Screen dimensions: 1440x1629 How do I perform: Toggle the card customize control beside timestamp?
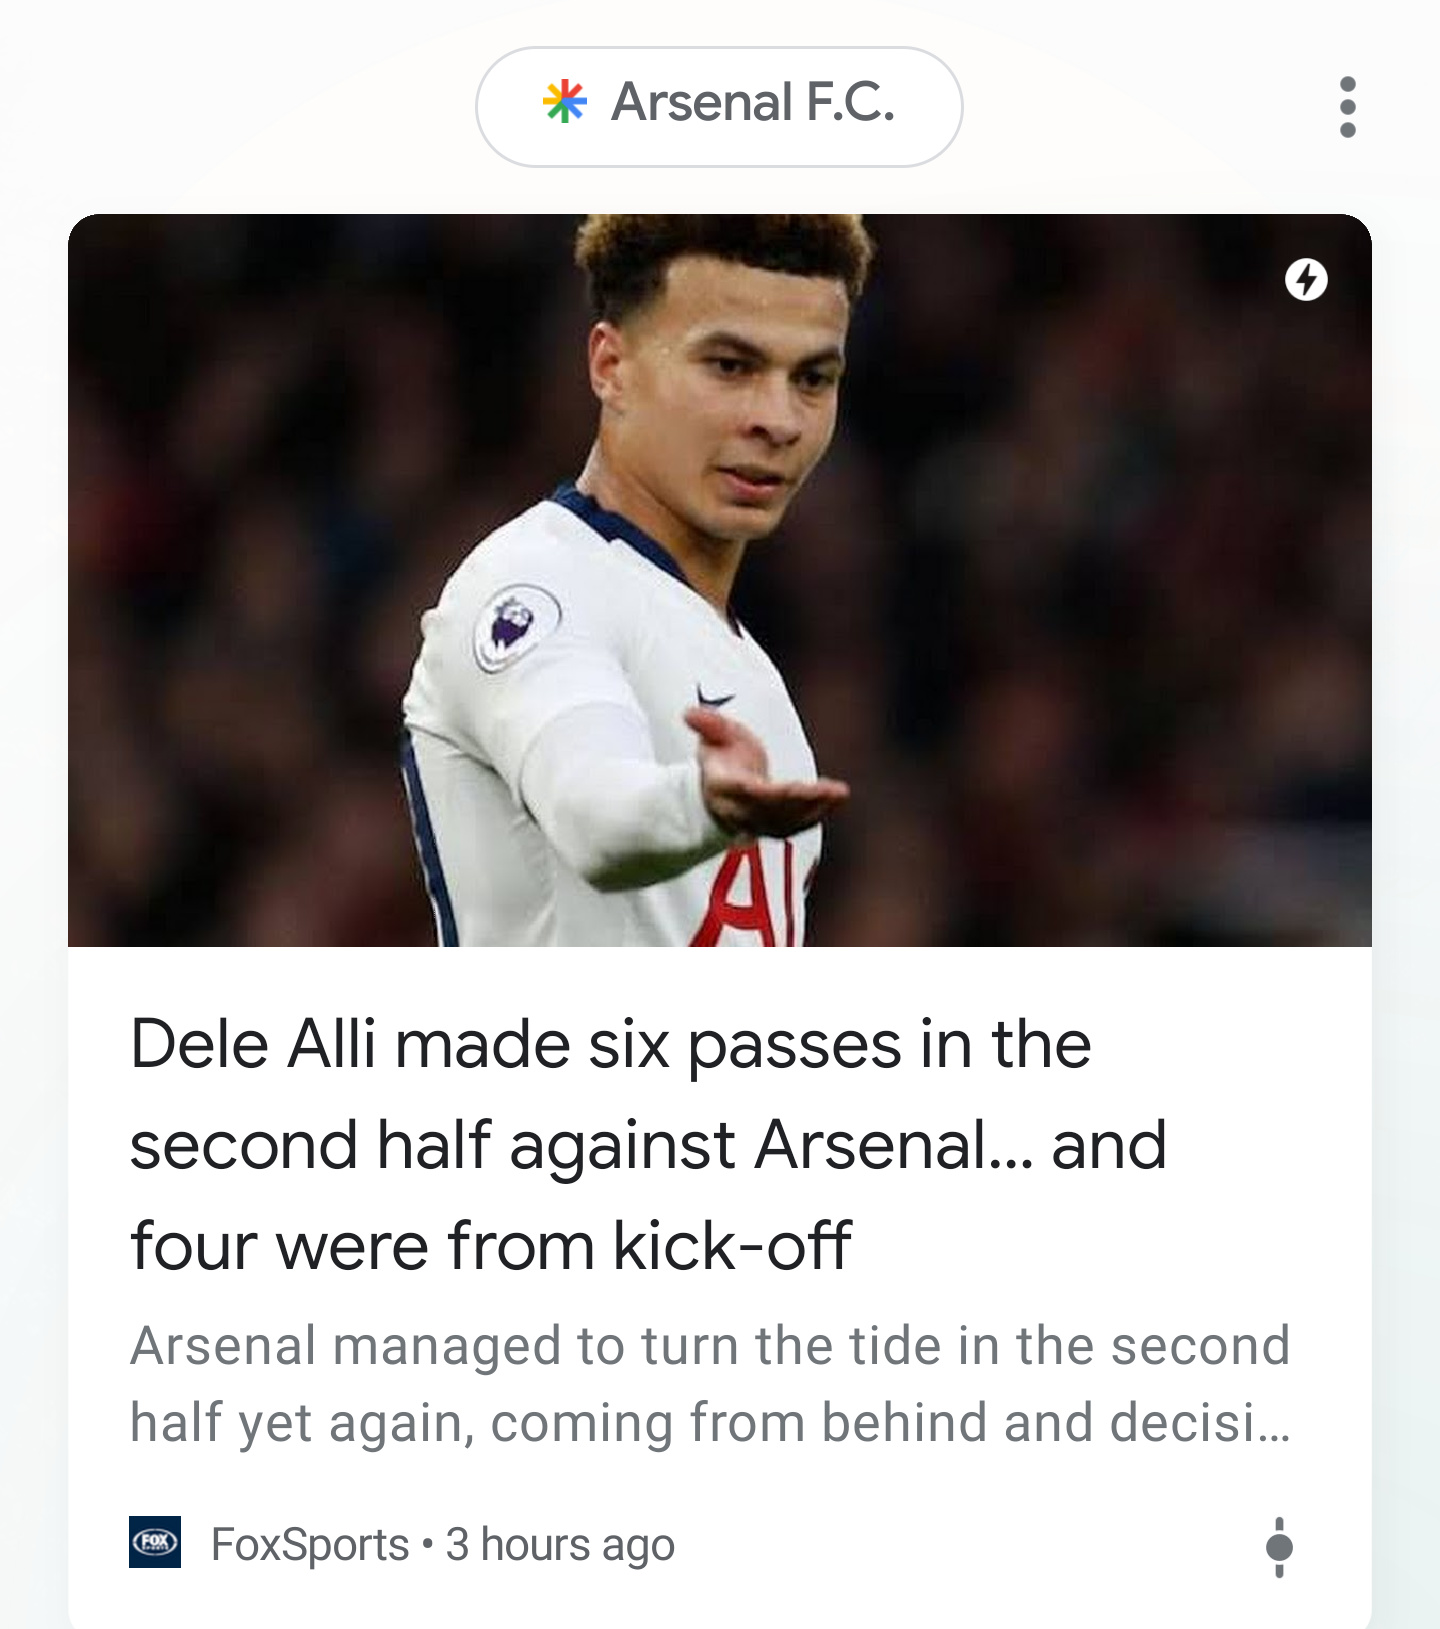(1279, 1547)
